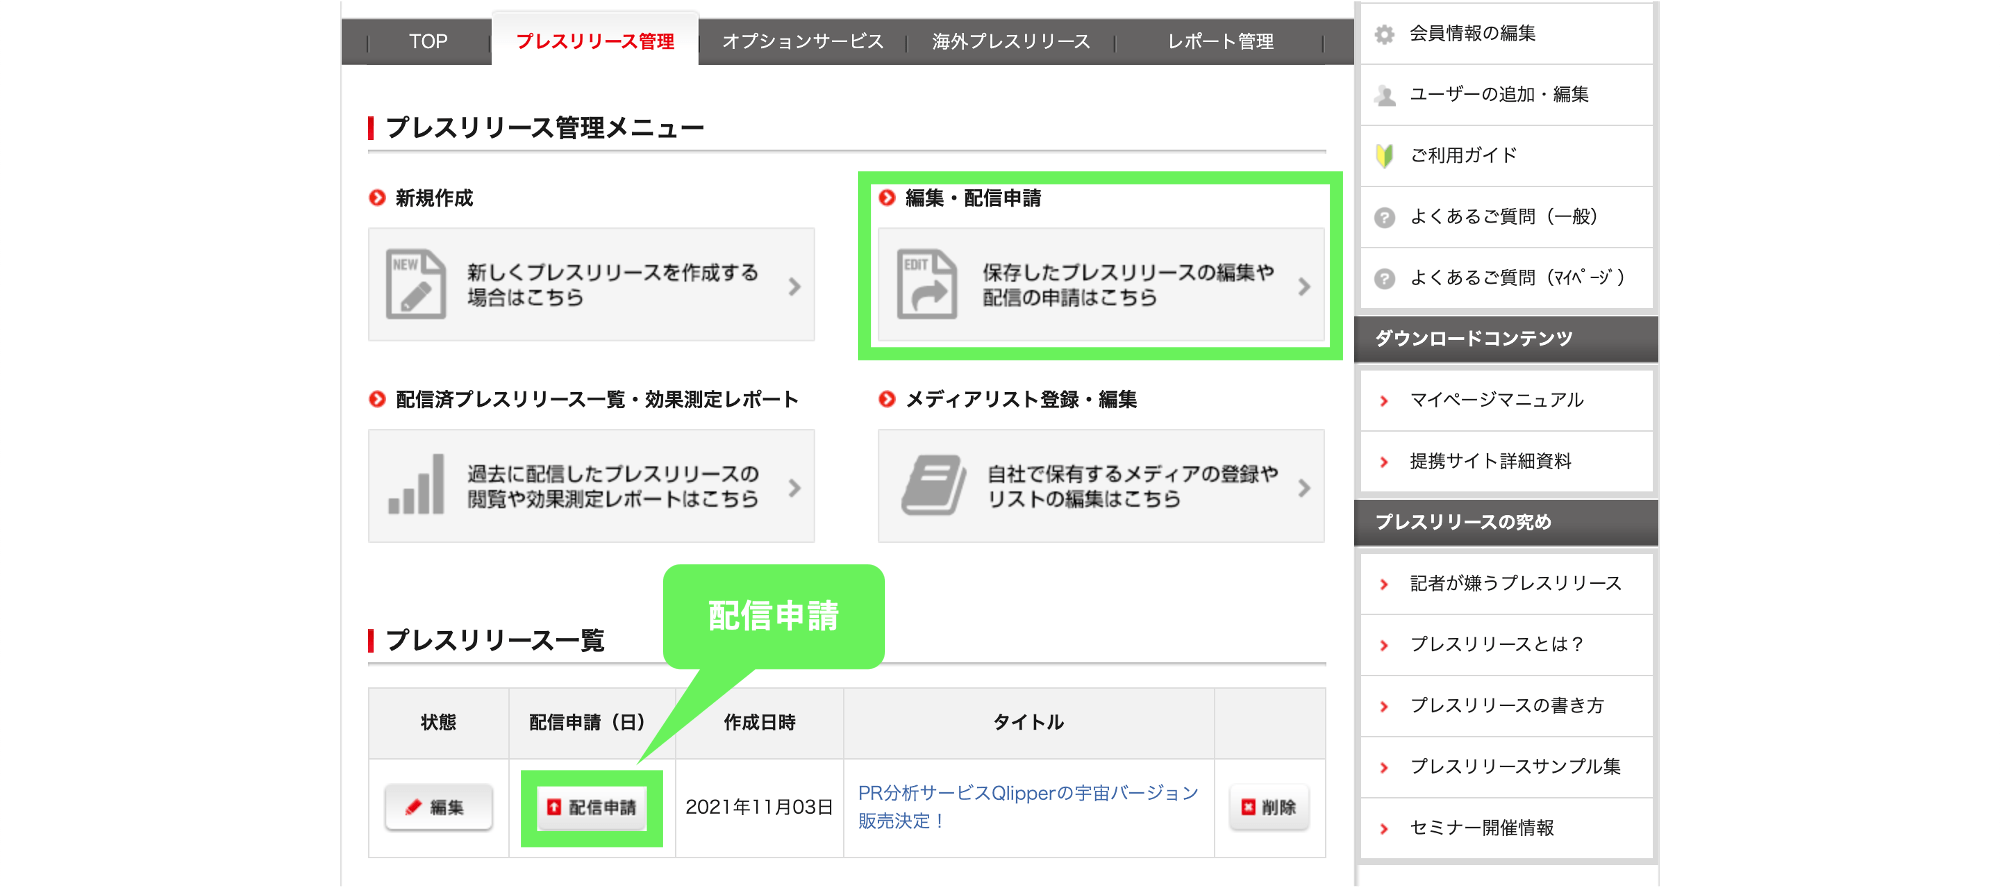2002x887 pixels.
Task: Open マイページマニュアル download link
Action: (x=1496, y=400)
